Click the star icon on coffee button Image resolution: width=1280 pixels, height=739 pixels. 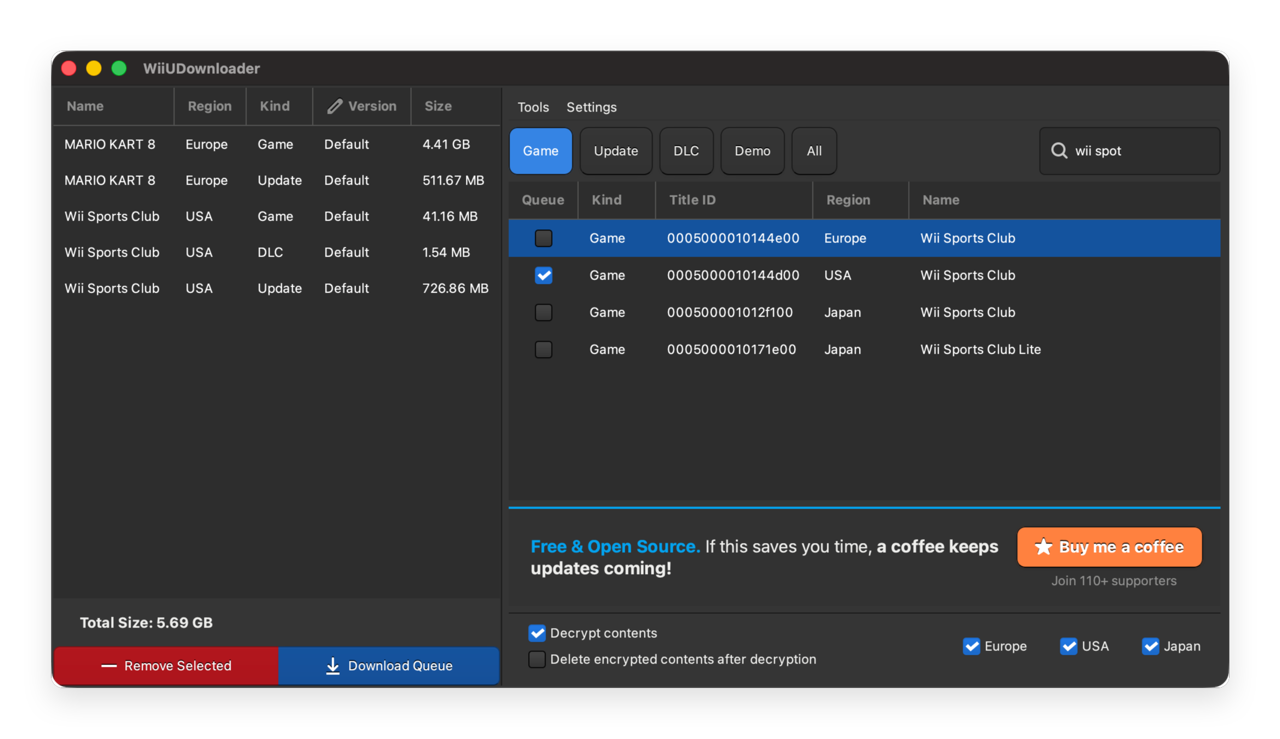(1043, 547)
